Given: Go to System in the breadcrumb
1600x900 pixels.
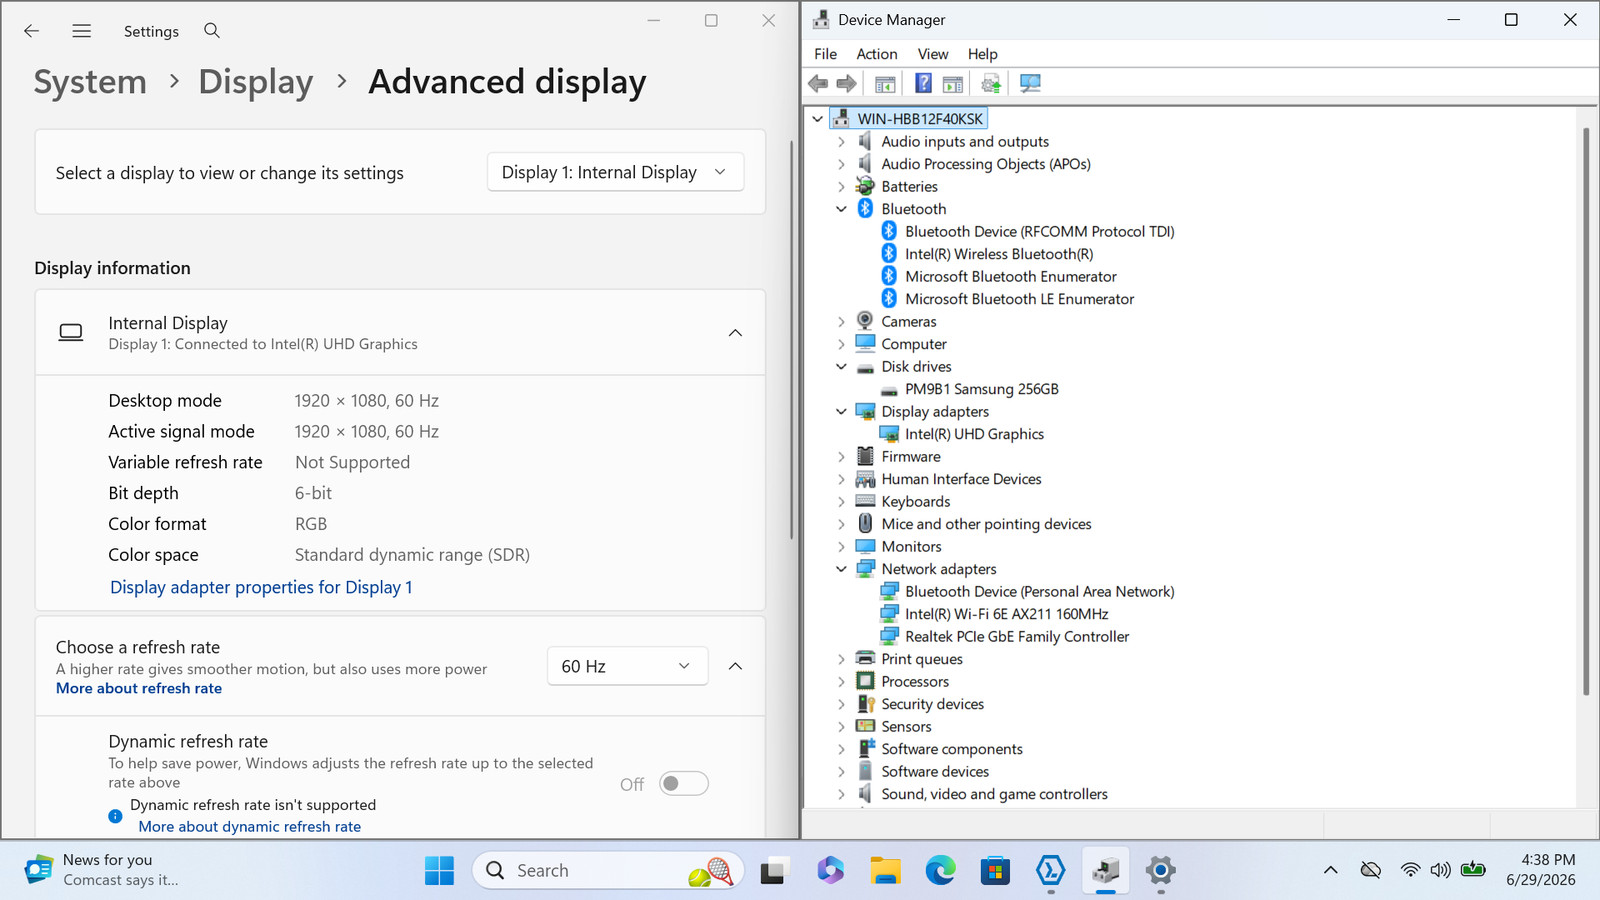Looking at the screenshot, I should (x=90, y=81).
